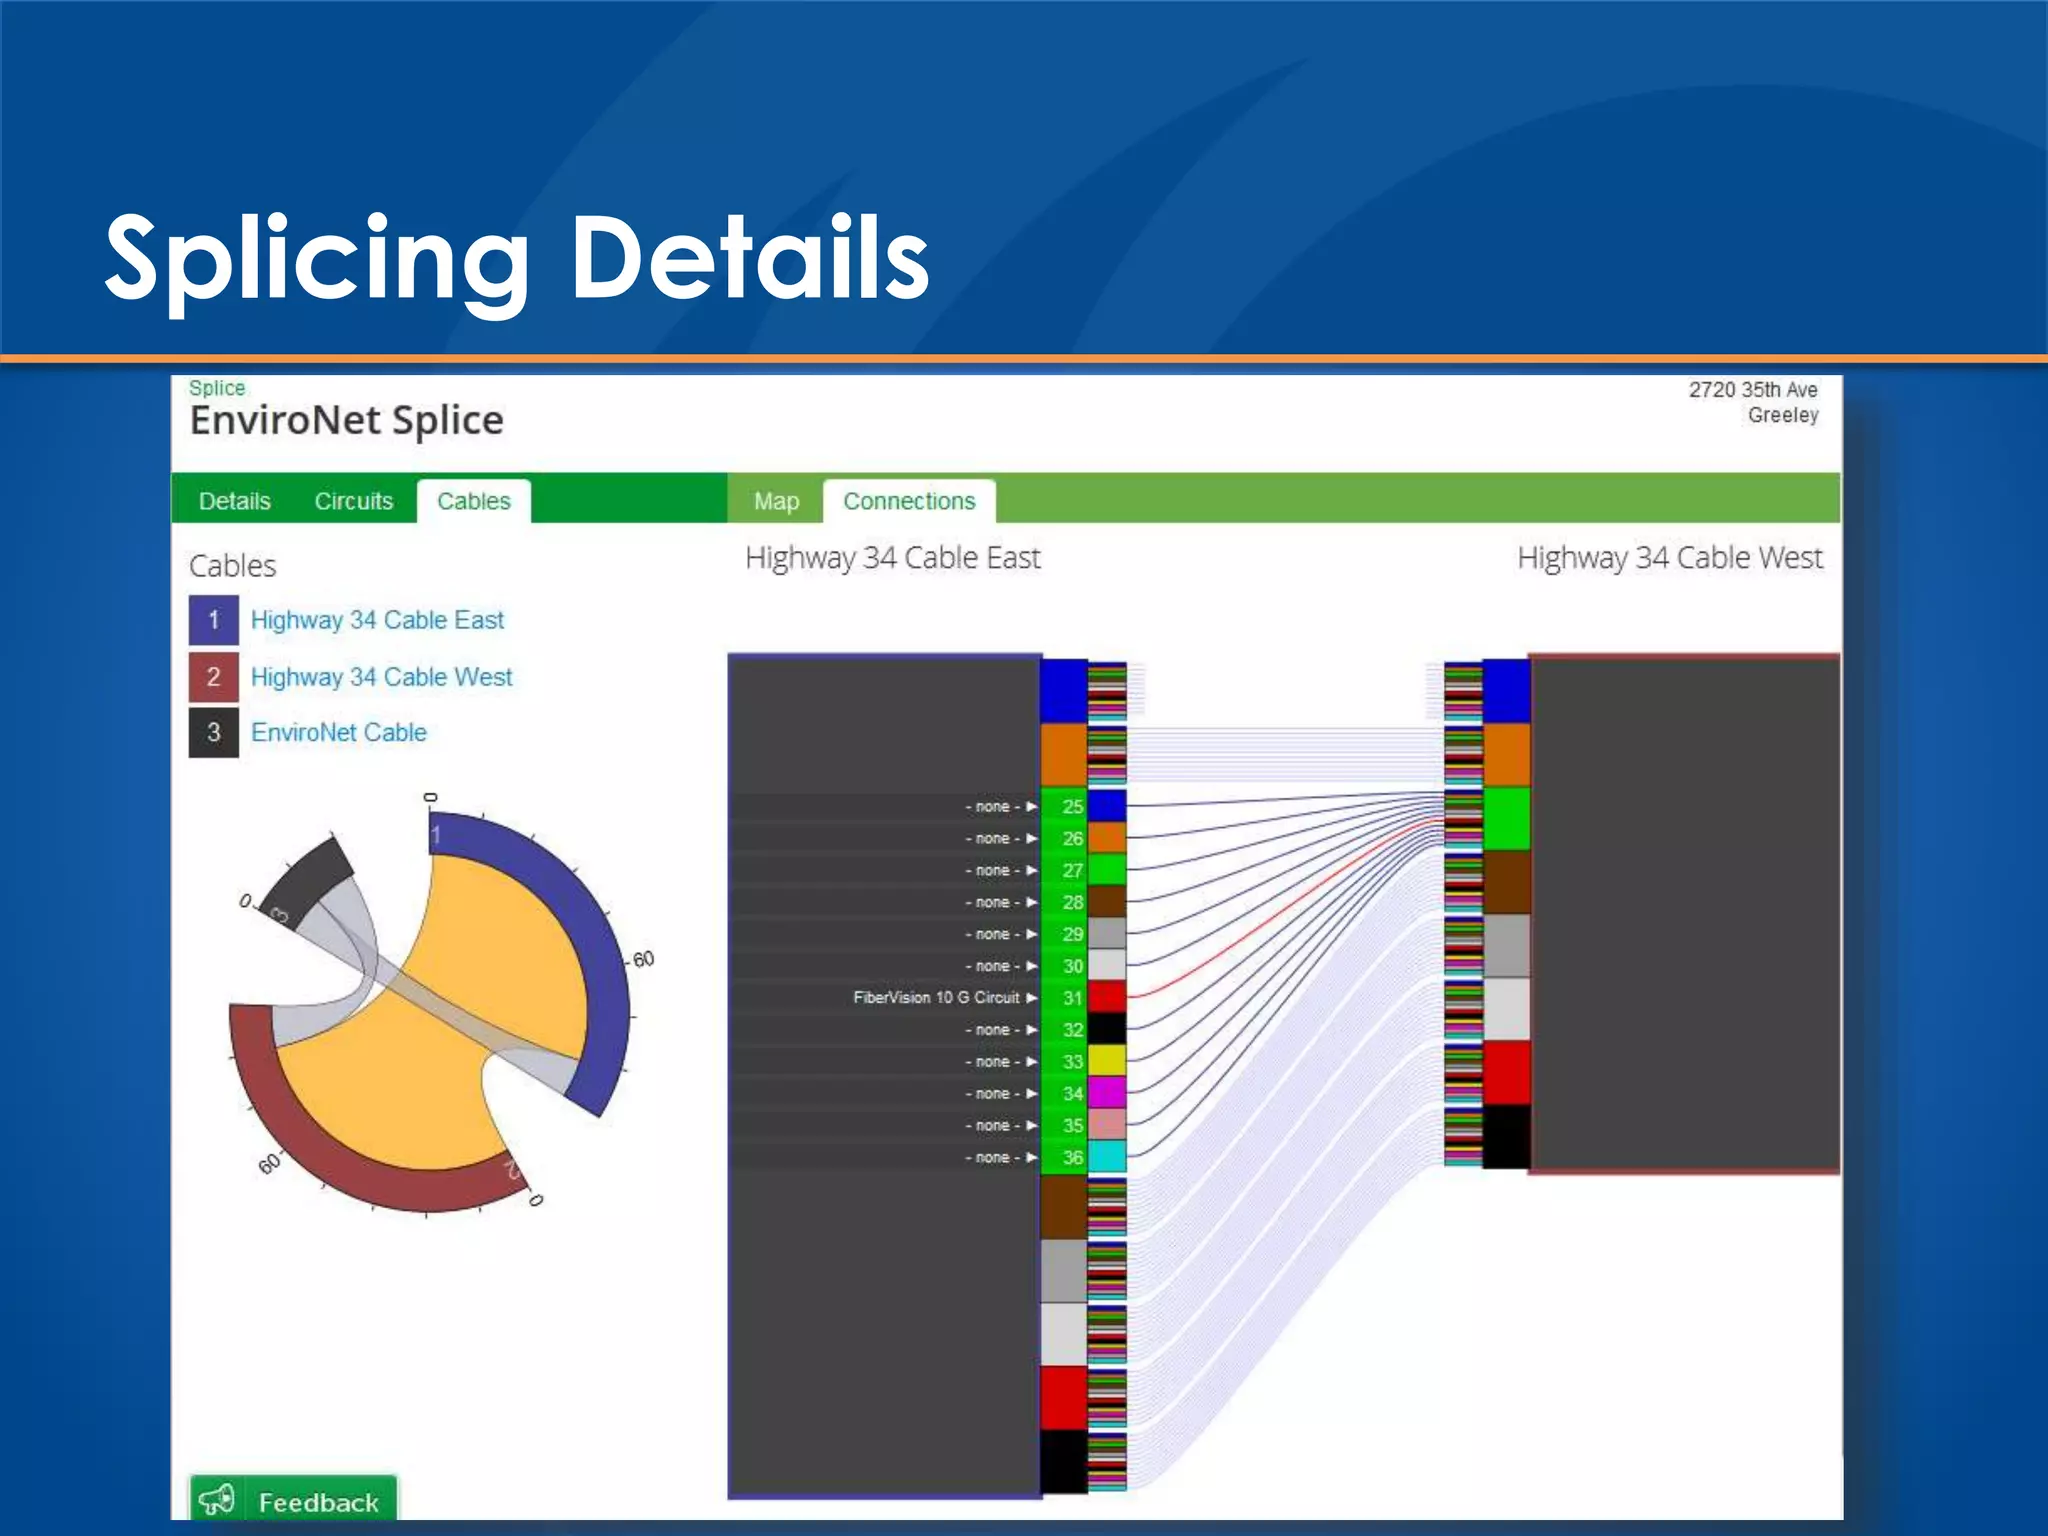
Task: Open the Map tab
Action: point(776,501)
